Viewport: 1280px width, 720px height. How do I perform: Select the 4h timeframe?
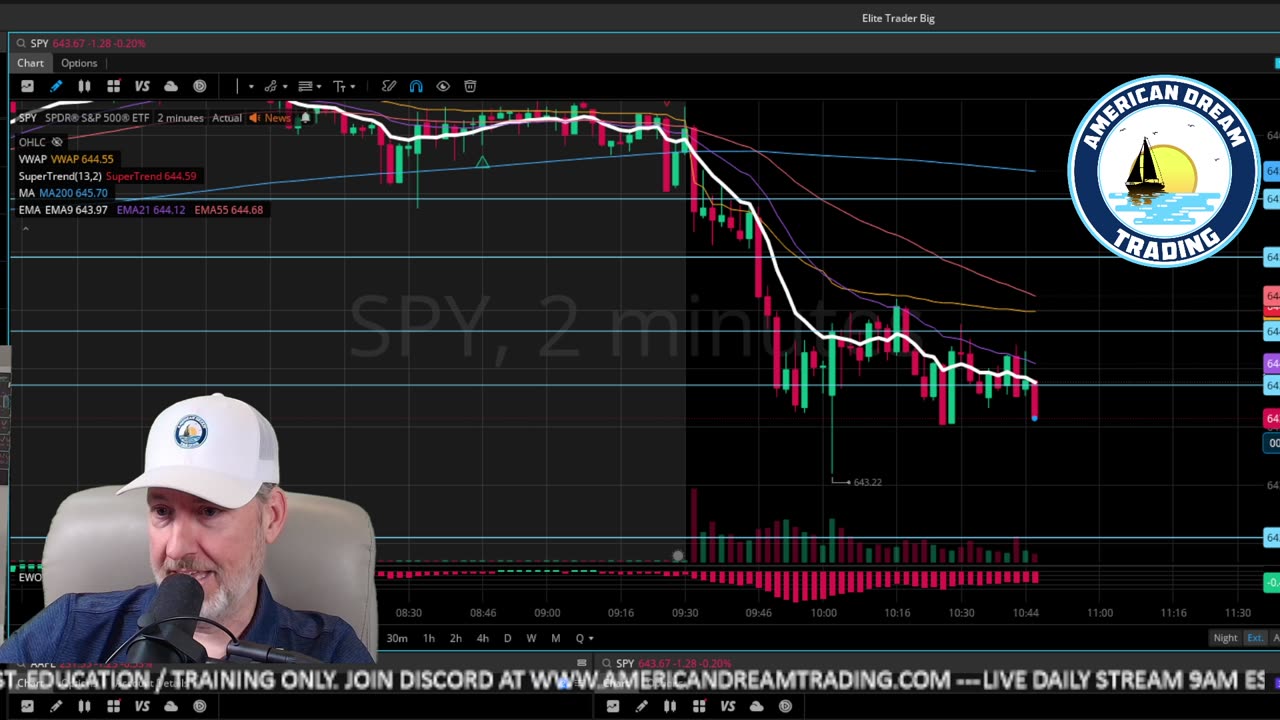pos(483,638)
